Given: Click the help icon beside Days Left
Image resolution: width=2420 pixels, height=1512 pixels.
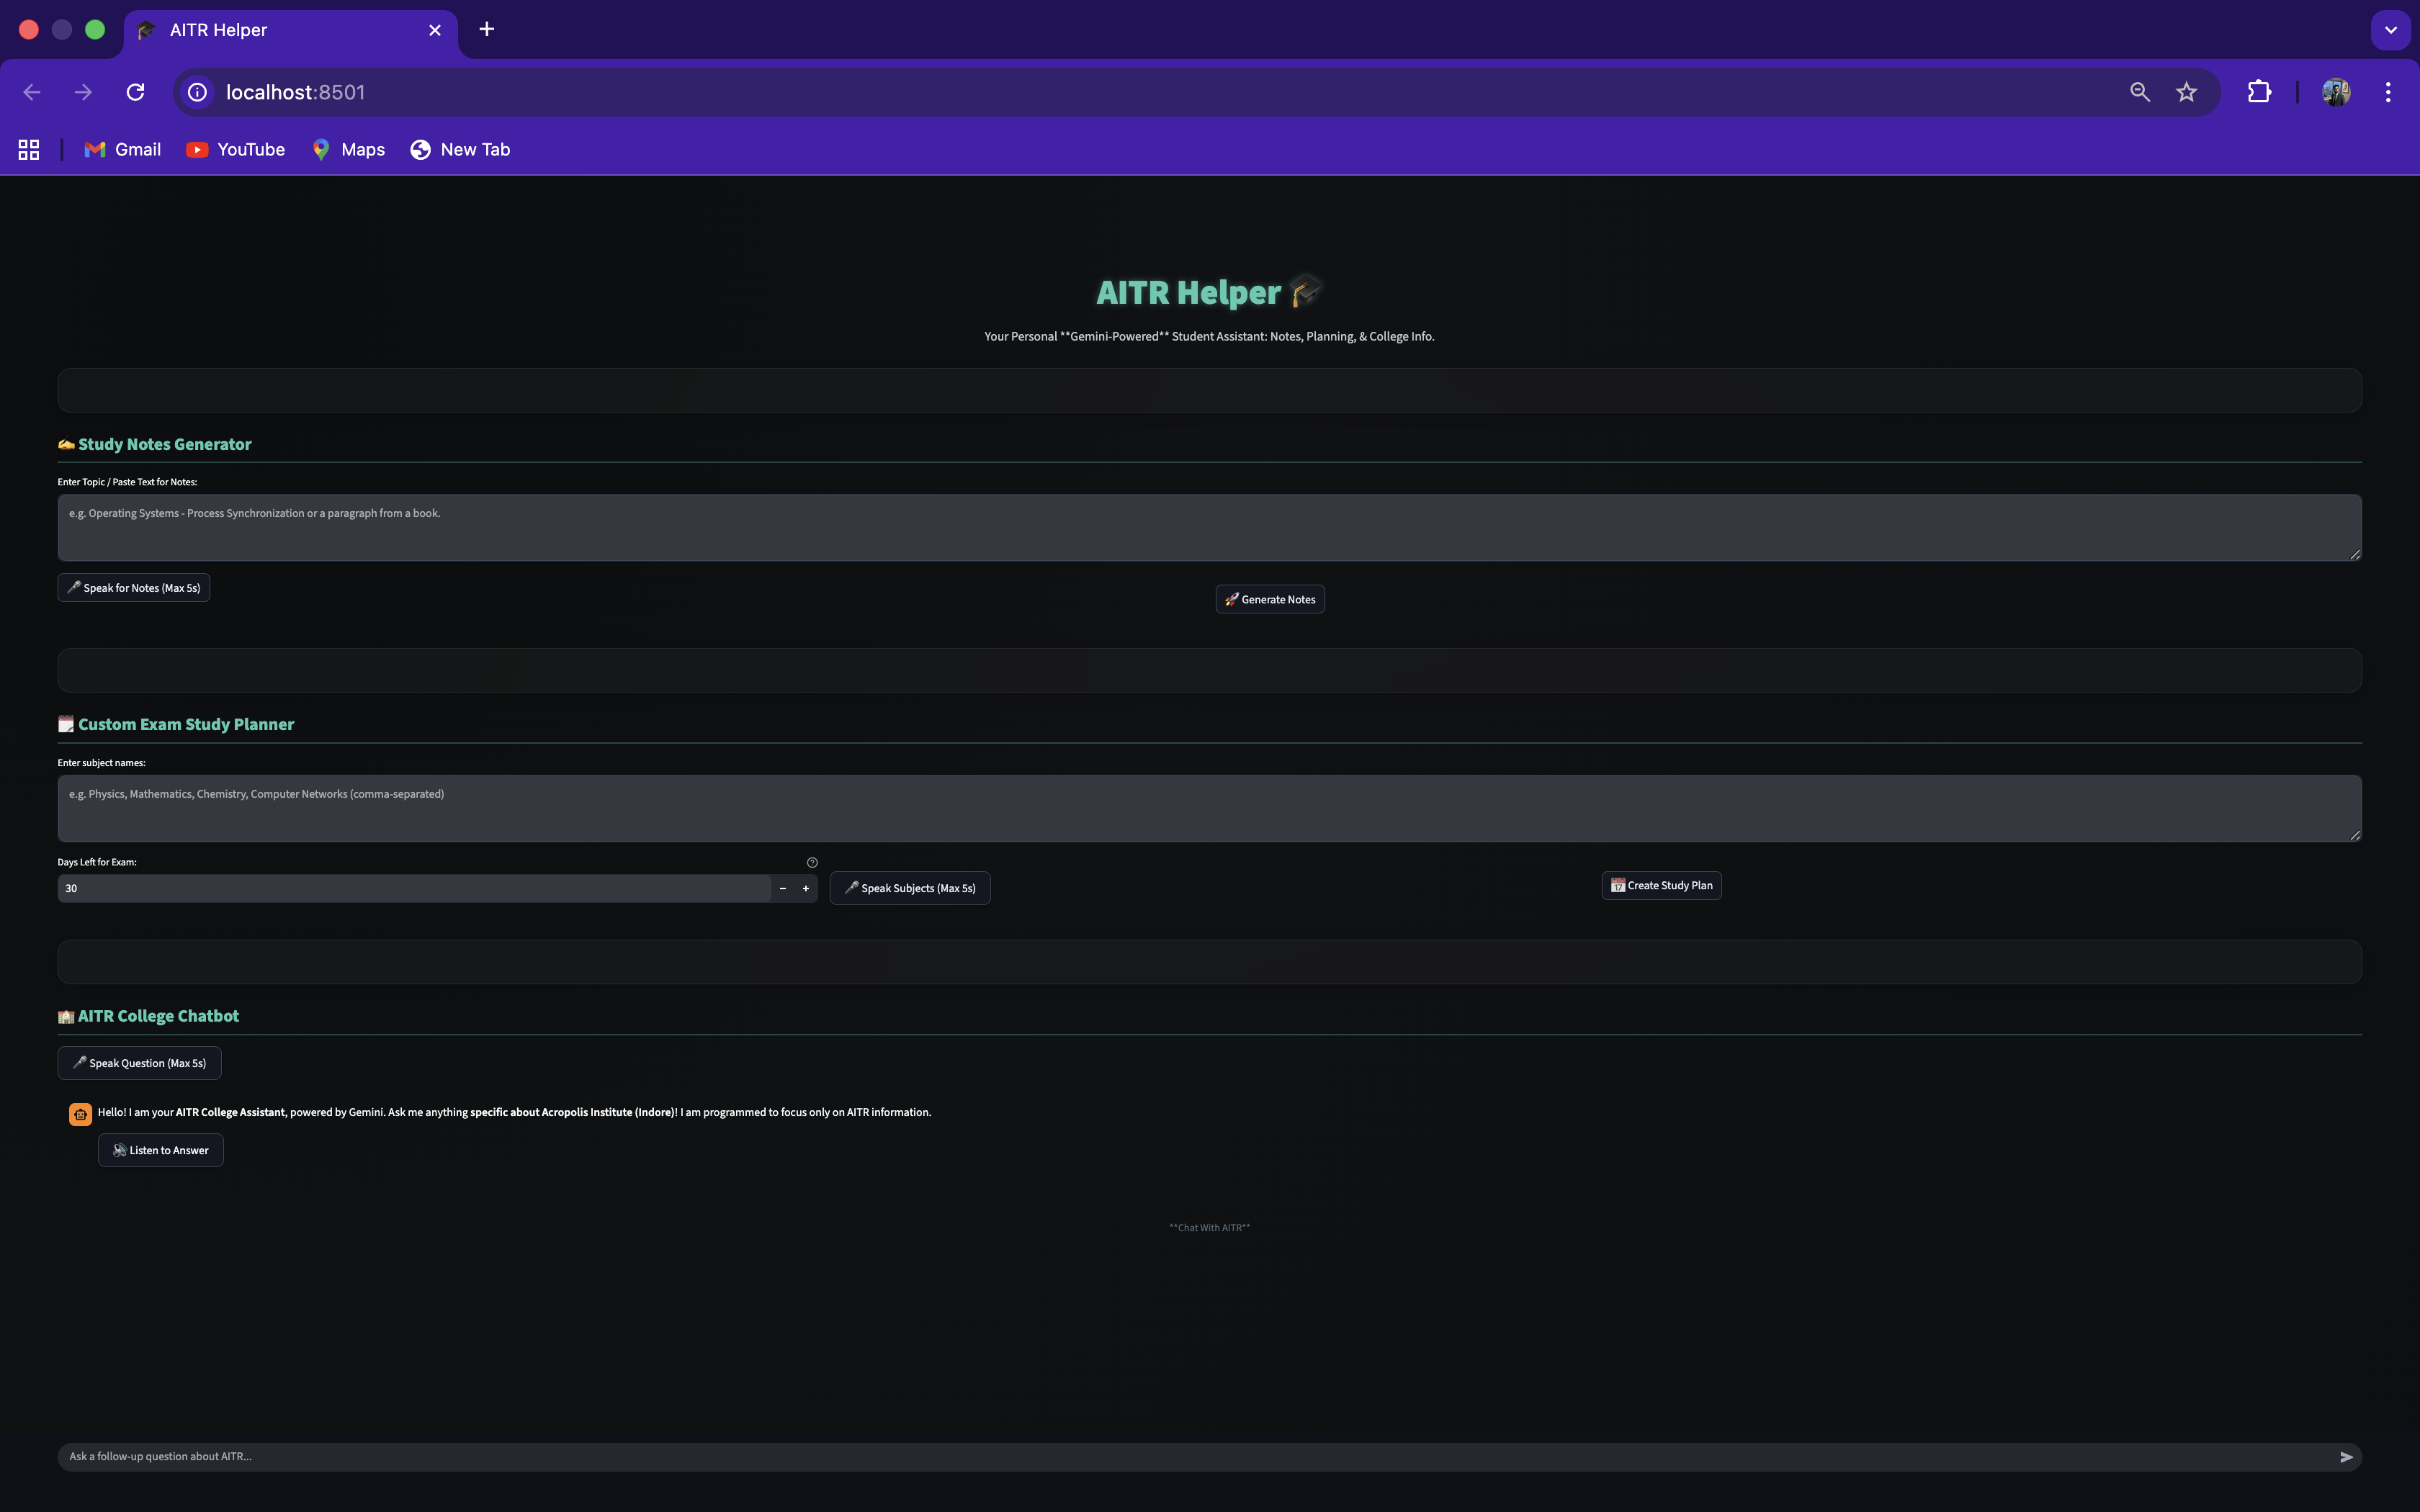Looking at the screenshot, I should click(x=812, y=862).
